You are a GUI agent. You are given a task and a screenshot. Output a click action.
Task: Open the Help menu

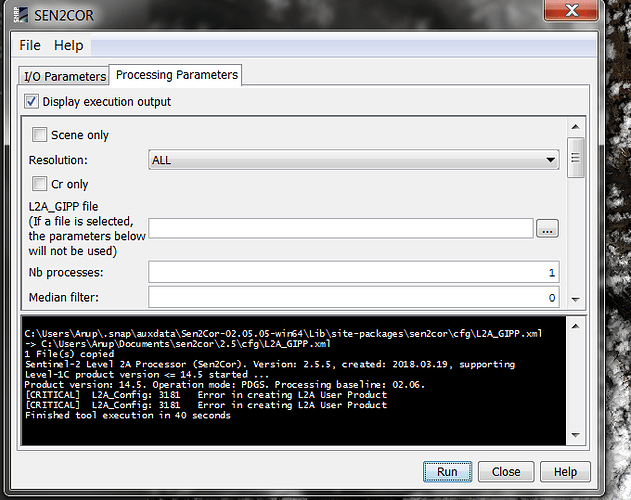[x=68, y=45]
